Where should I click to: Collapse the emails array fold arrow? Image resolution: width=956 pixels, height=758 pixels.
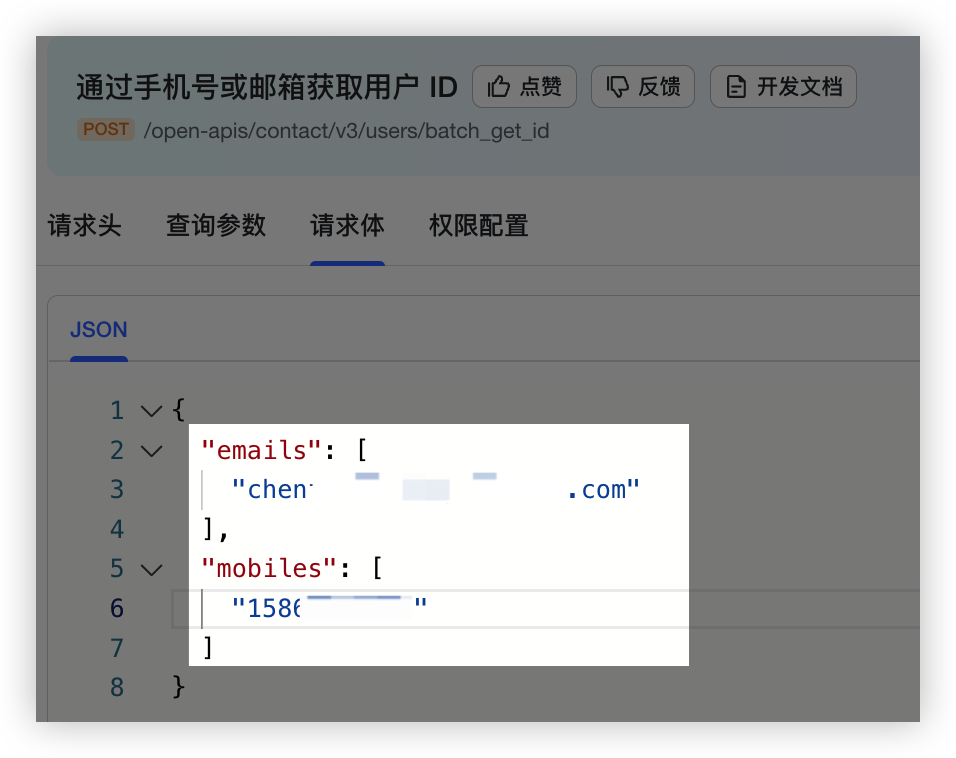pyautogui.click(x=151, y=450)
